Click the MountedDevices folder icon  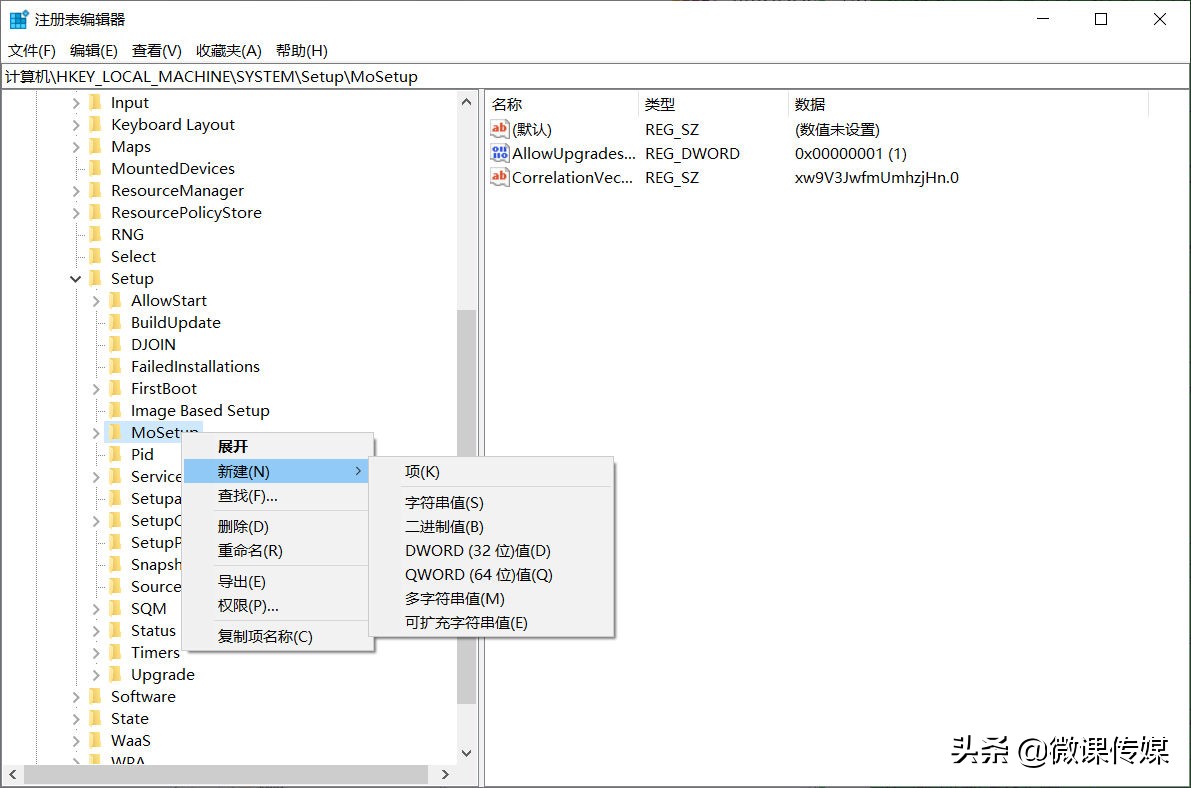pyautogui.click(x=96, y=169)
